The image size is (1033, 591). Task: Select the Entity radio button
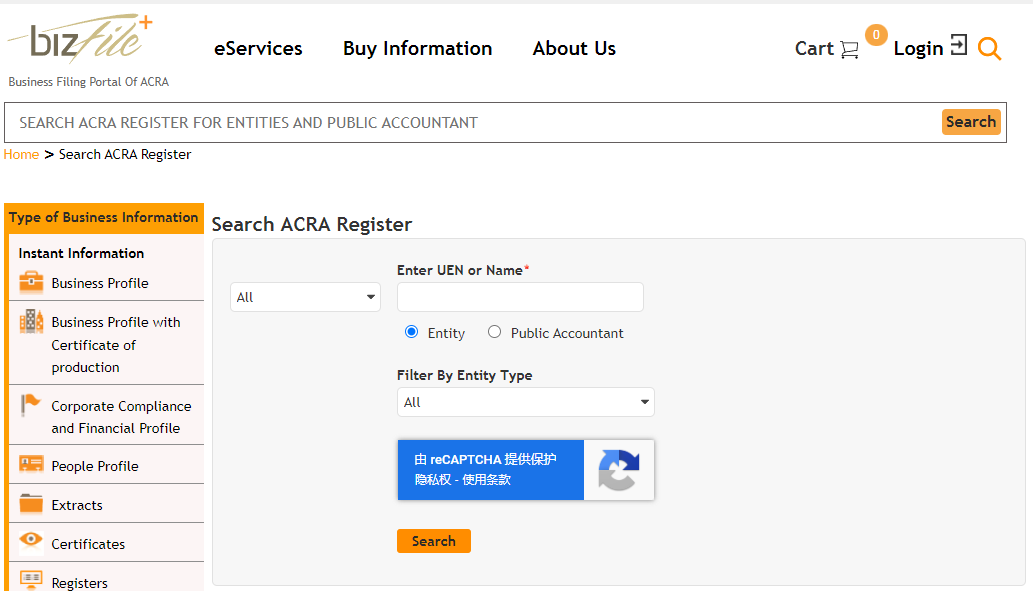tap(411, 332)
